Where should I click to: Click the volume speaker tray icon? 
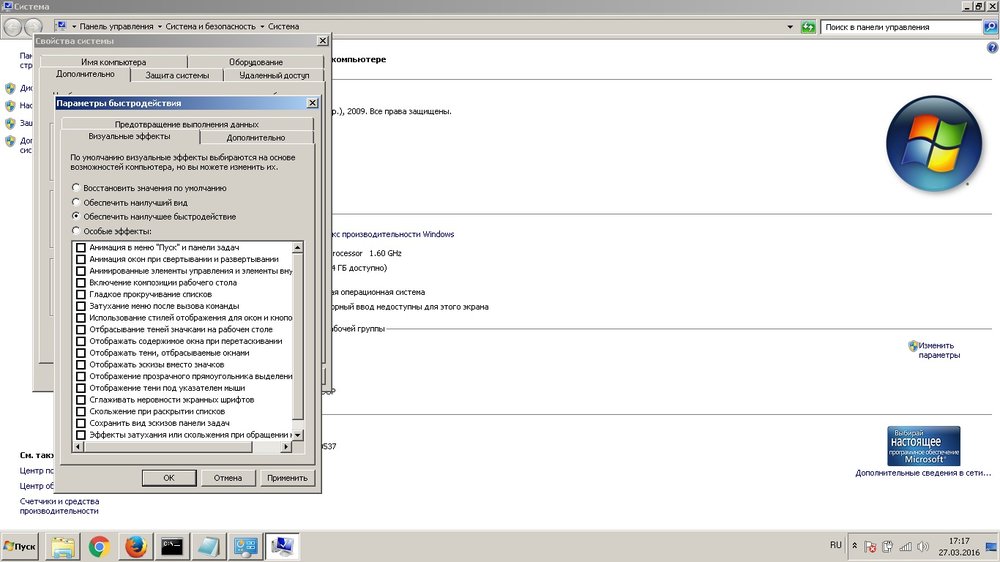[x=921, y=547]
